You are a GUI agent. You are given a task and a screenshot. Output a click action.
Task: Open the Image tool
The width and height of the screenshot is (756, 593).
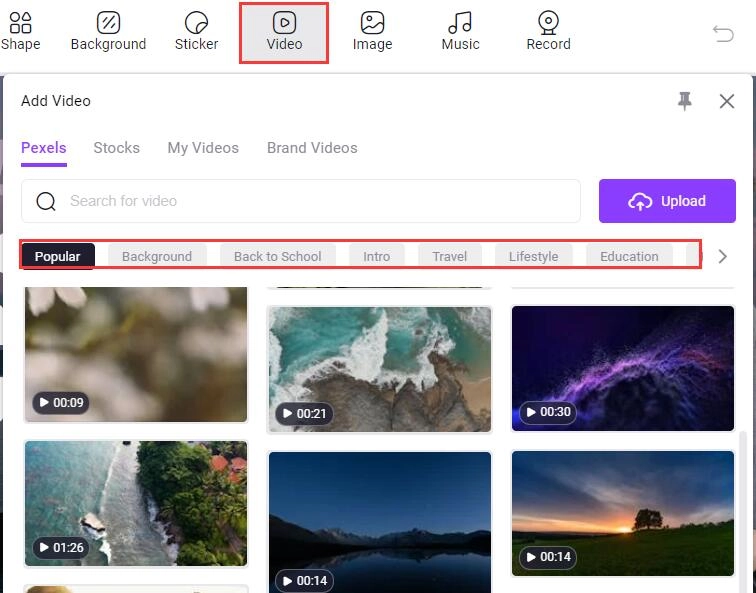tap(372, 31)
